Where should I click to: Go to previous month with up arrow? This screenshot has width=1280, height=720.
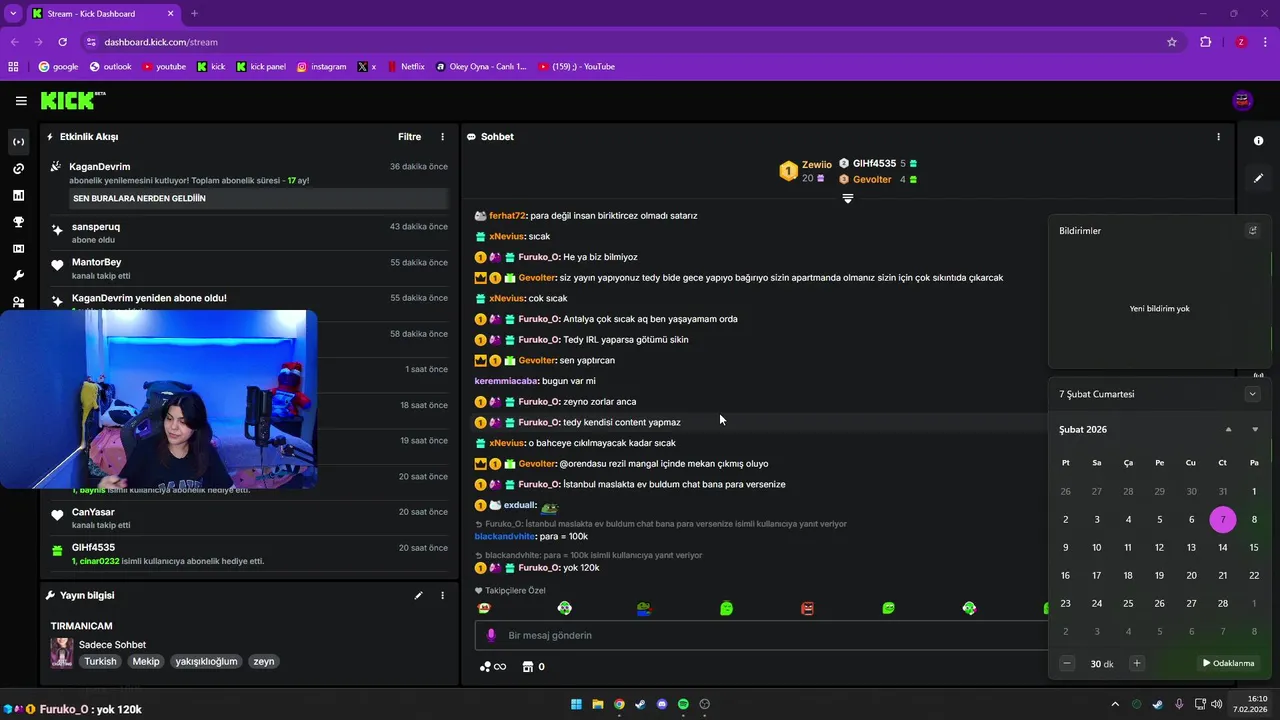(1229, 430)
